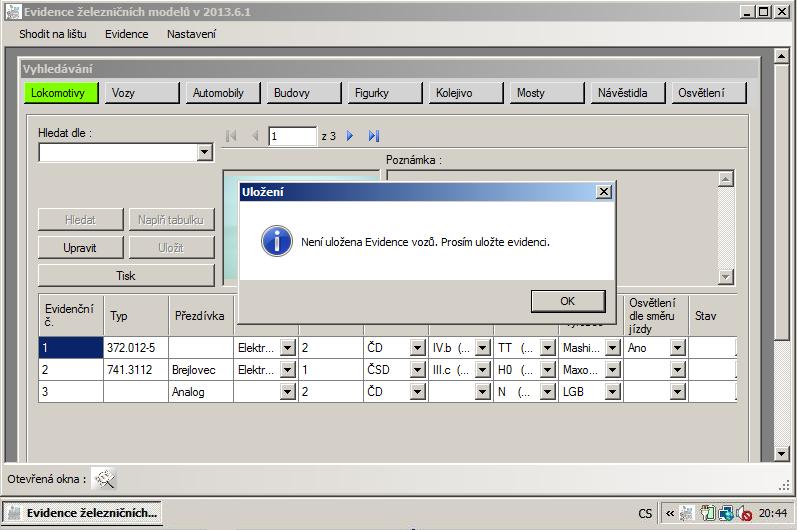Viewport: 797px width, 530px height.
Task: Click the open window icon beside Otevřená okna
Action: point(104,479)
